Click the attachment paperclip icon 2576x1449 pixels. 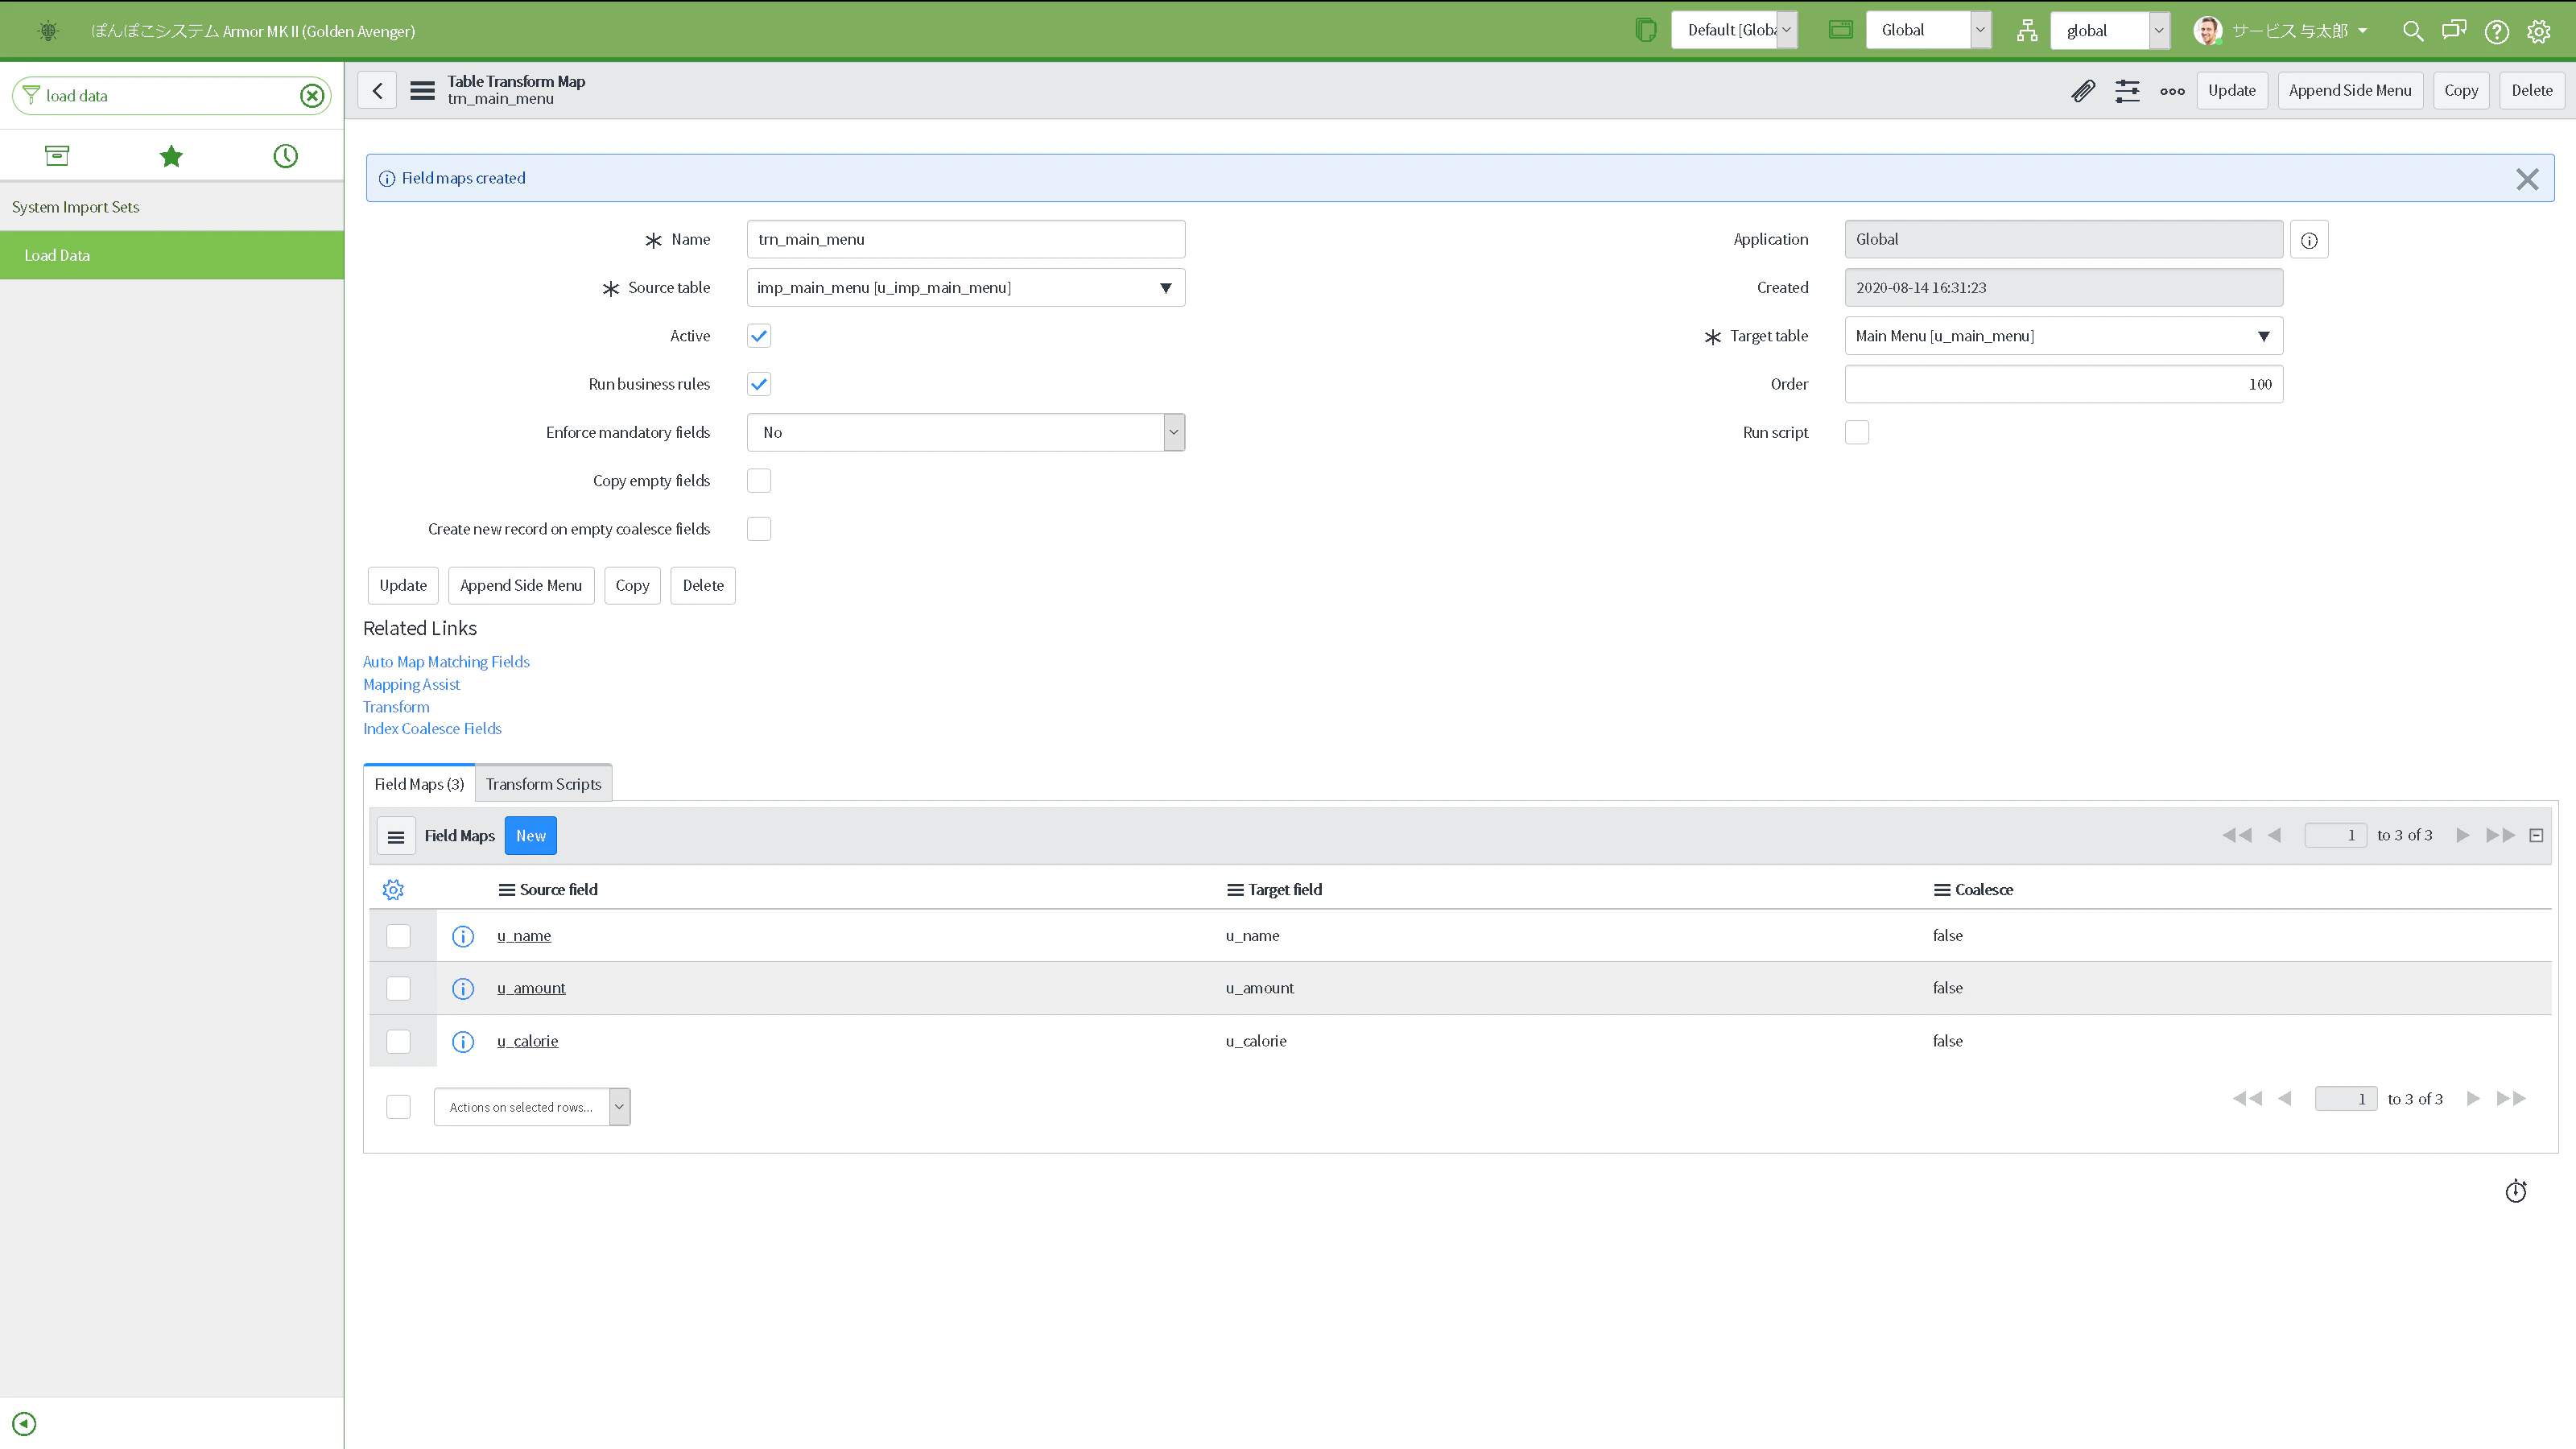click(x=2083, y=91)
